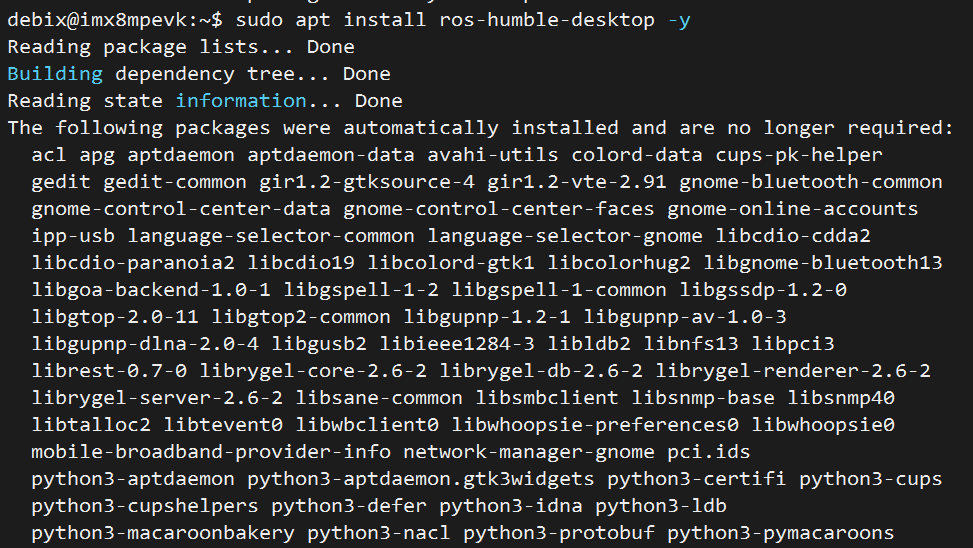Click the 'sudo apt install' command text
Screen dimensions: 973x548
pyautogui.click(x=331, y=20)
